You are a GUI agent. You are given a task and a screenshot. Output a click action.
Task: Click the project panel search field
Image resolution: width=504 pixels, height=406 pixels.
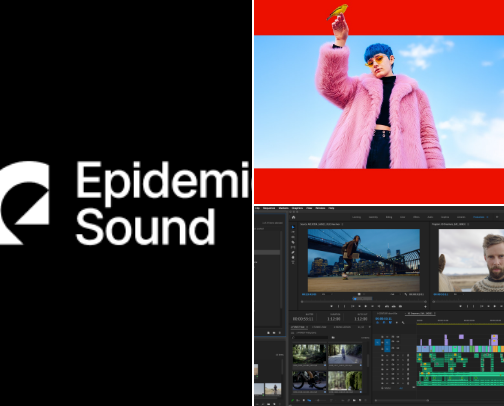(310, 338)
